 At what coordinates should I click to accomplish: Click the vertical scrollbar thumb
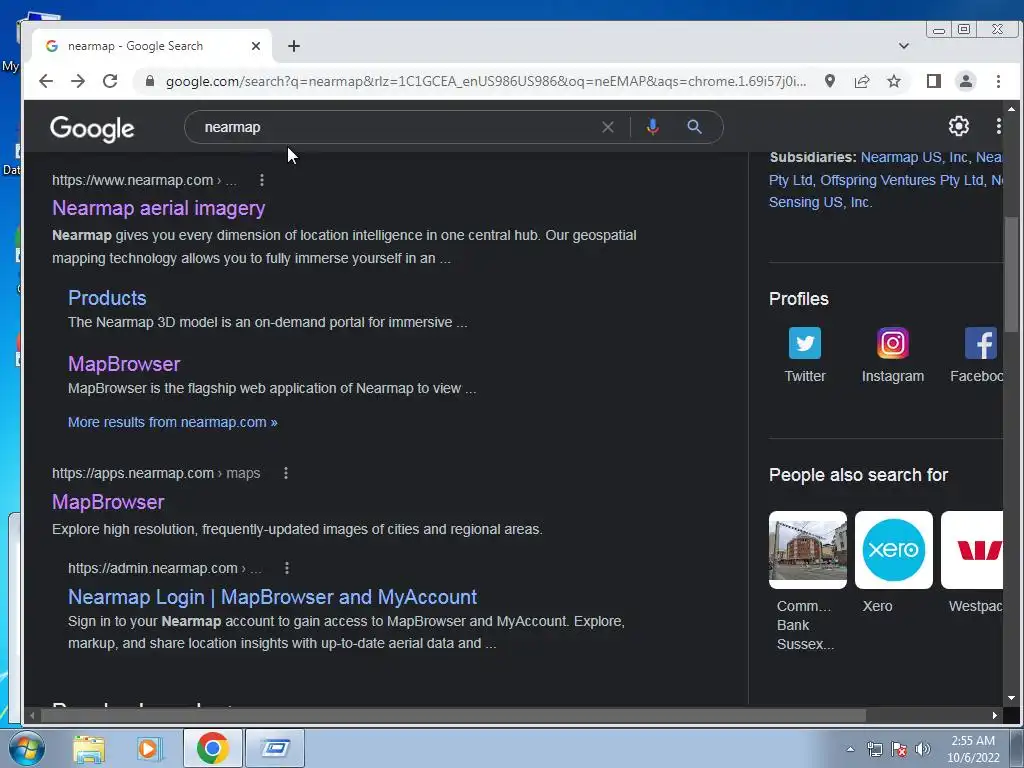1011,274
